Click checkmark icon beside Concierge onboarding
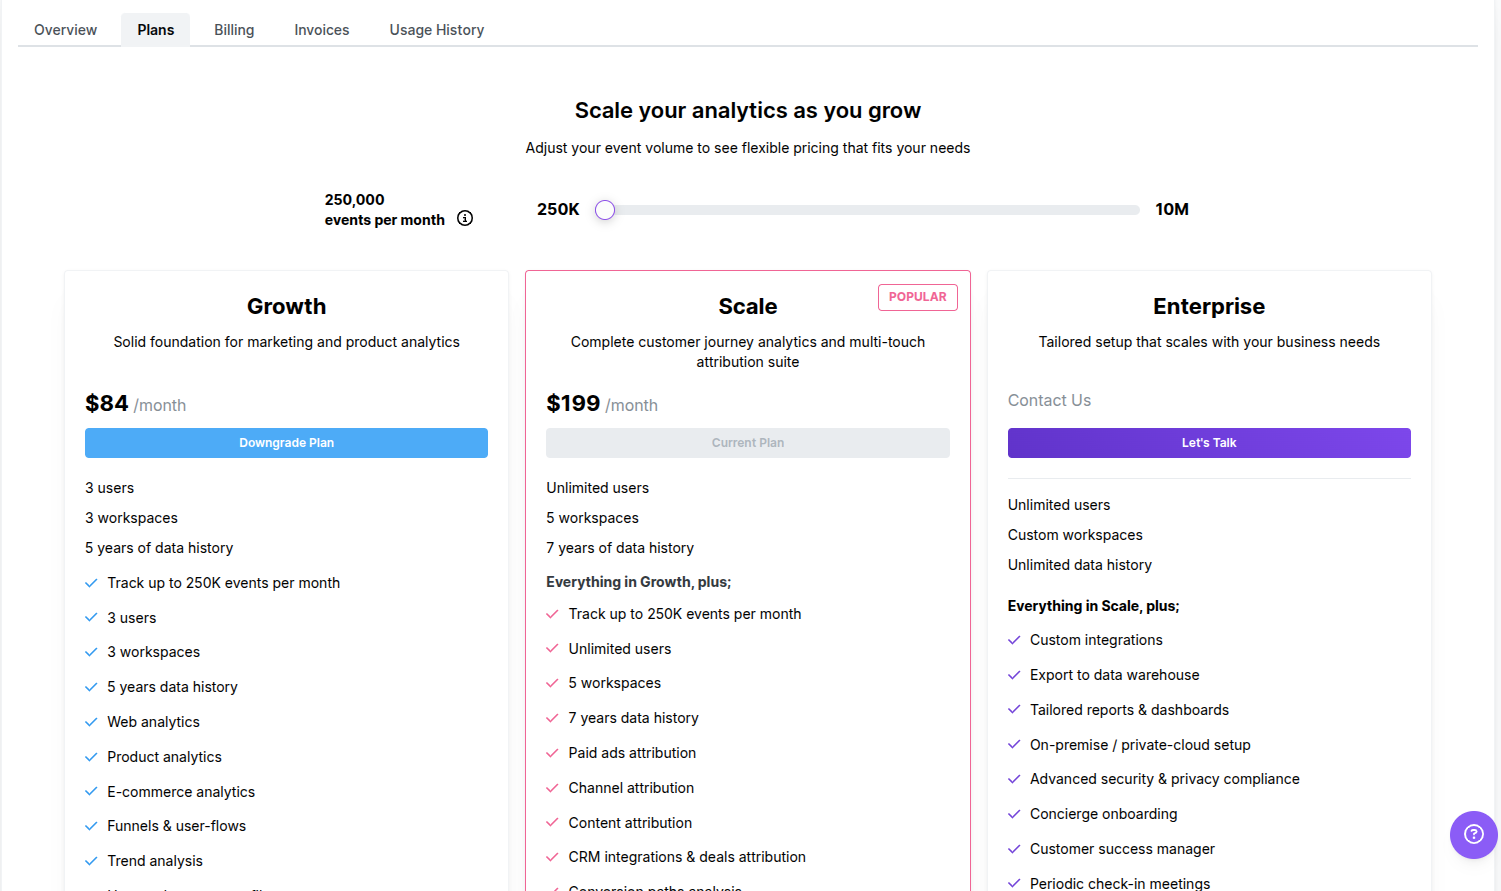 pos(1014,814)
